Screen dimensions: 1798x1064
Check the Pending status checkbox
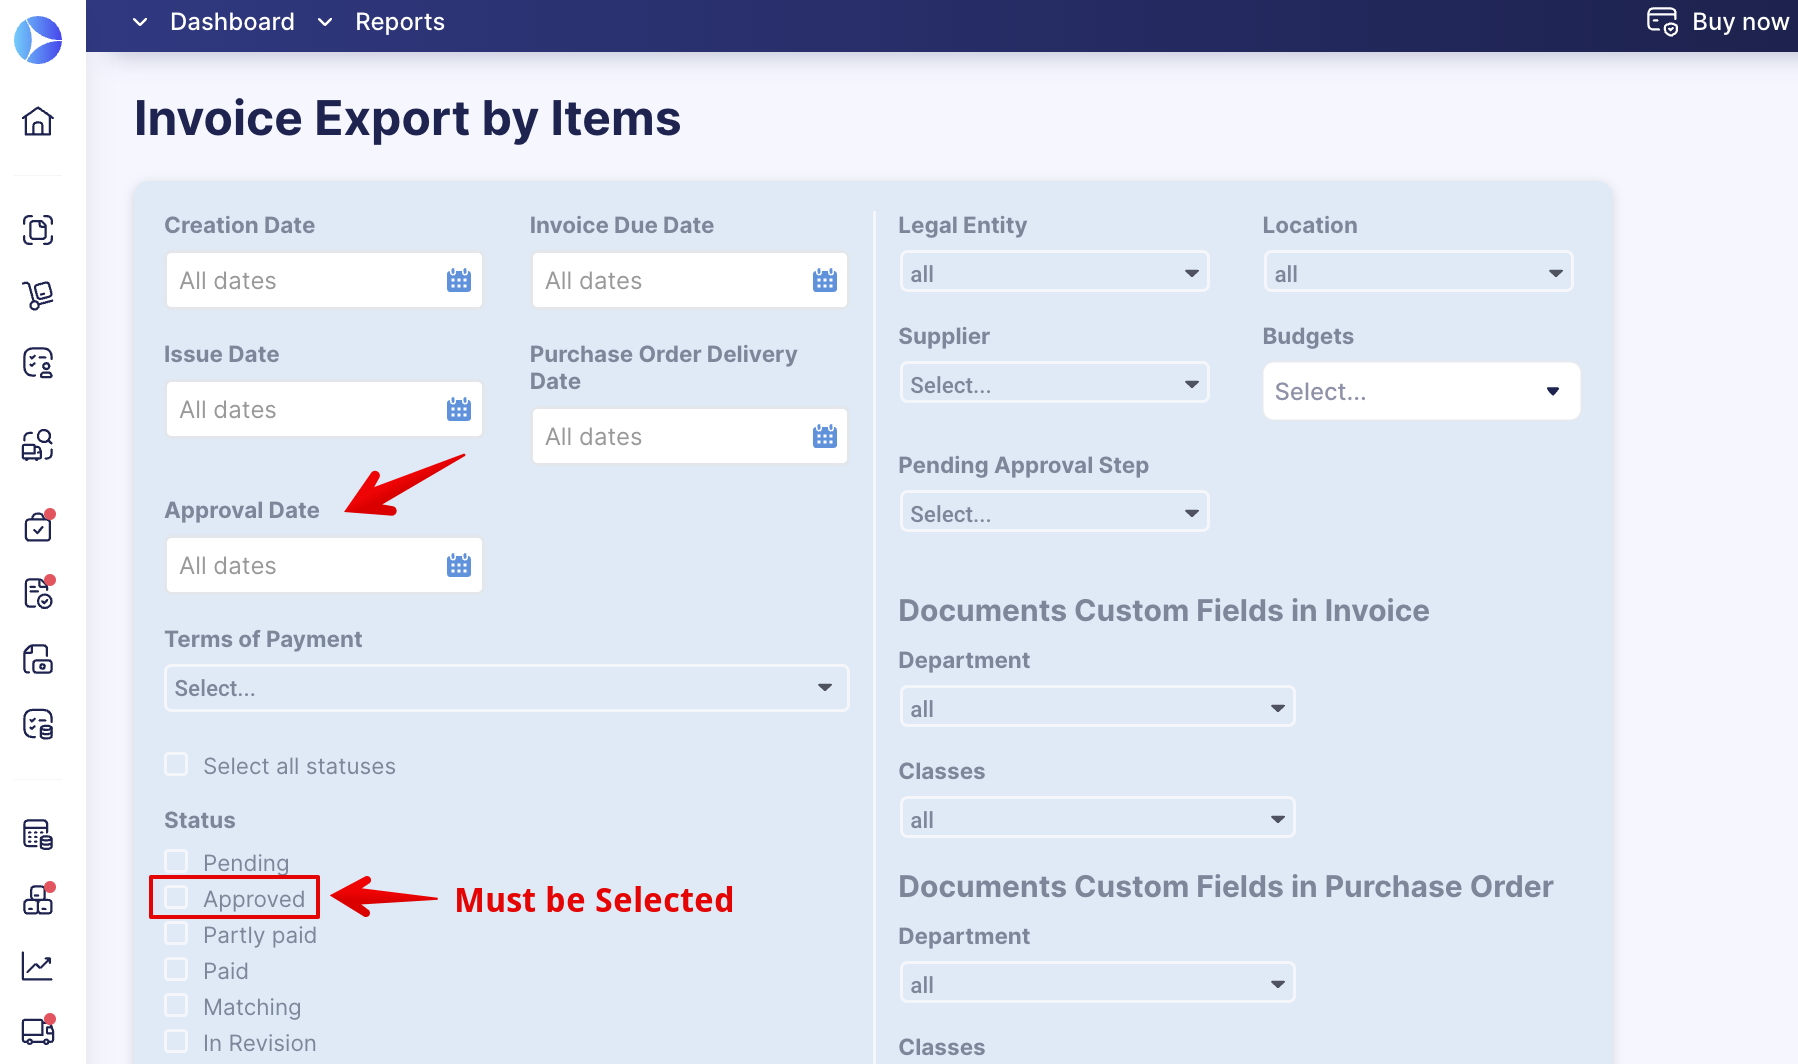[176, 861]
